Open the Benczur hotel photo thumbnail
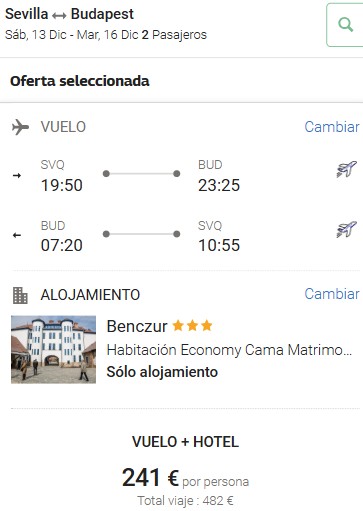The image size is (363, 511). click(53, 349)
